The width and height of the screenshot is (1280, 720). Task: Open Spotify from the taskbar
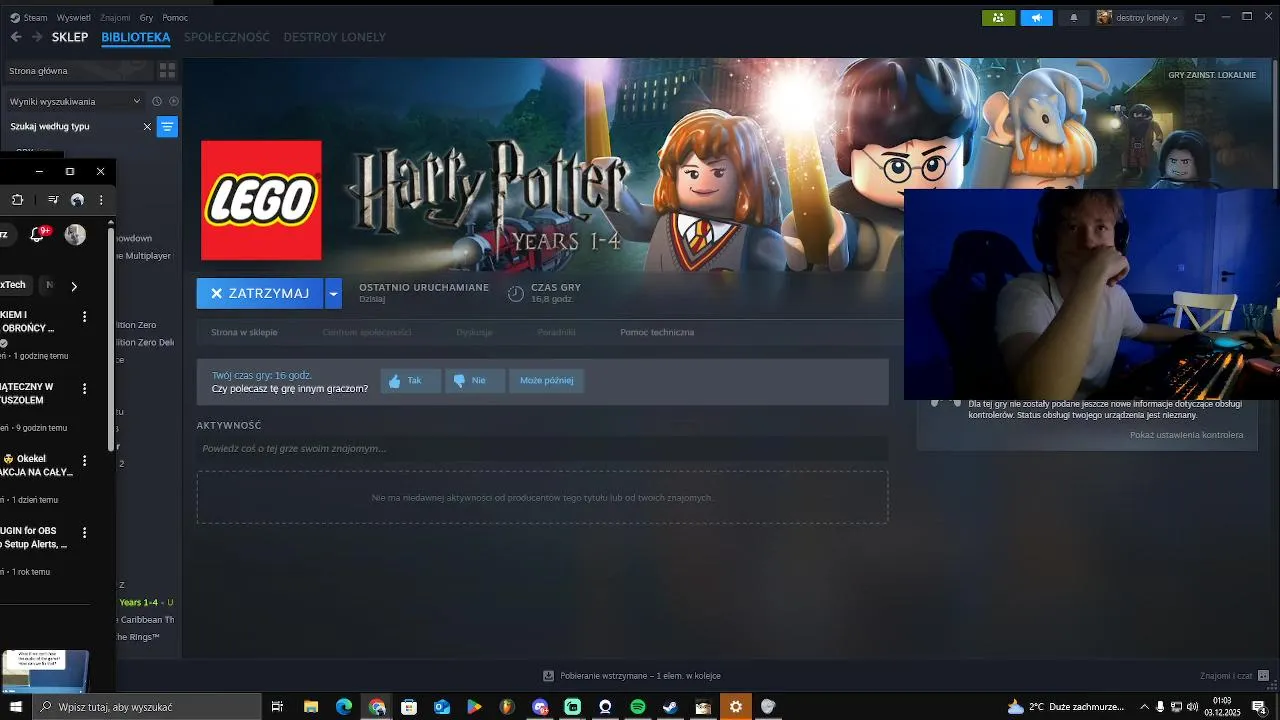(638, 707)
